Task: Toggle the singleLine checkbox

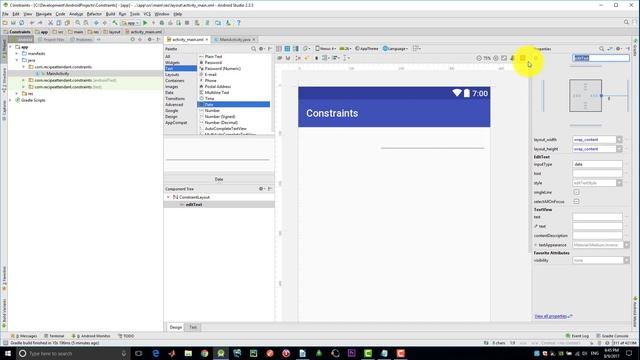Action: pos(576,192)
